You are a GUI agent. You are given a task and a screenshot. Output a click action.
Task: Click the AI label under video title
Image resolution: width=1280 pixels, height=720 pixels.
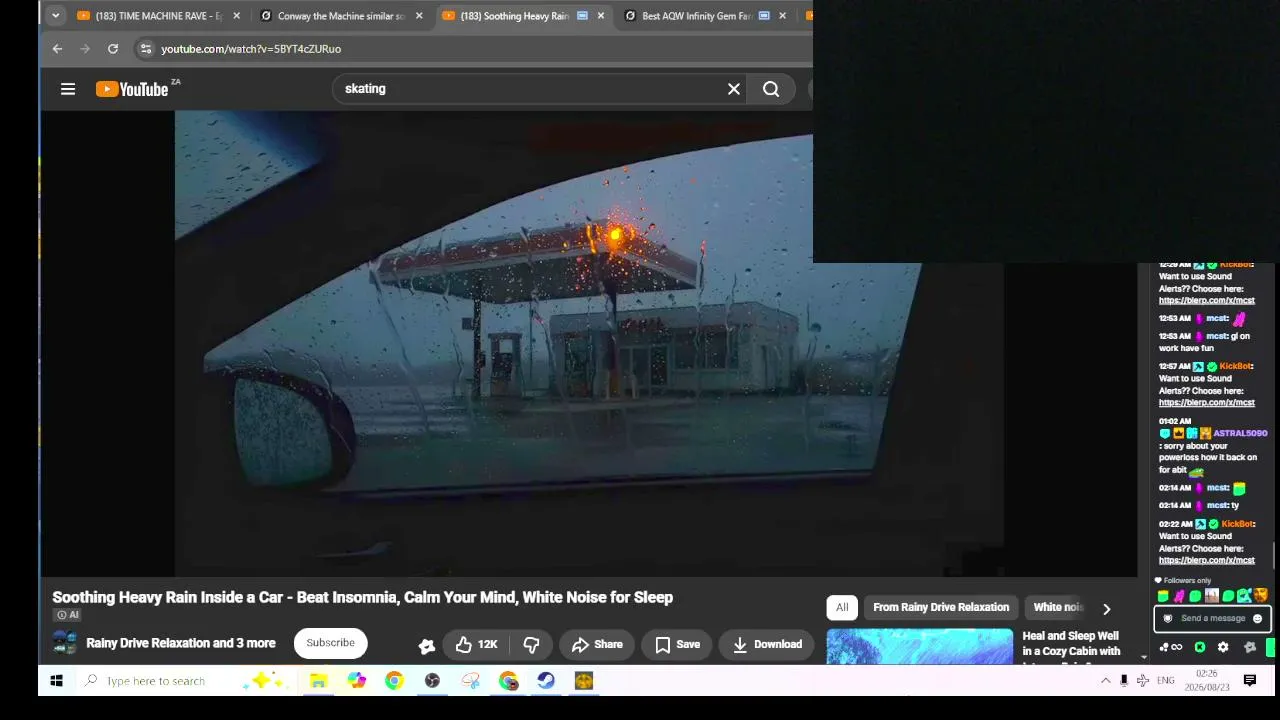coord(67,615)
